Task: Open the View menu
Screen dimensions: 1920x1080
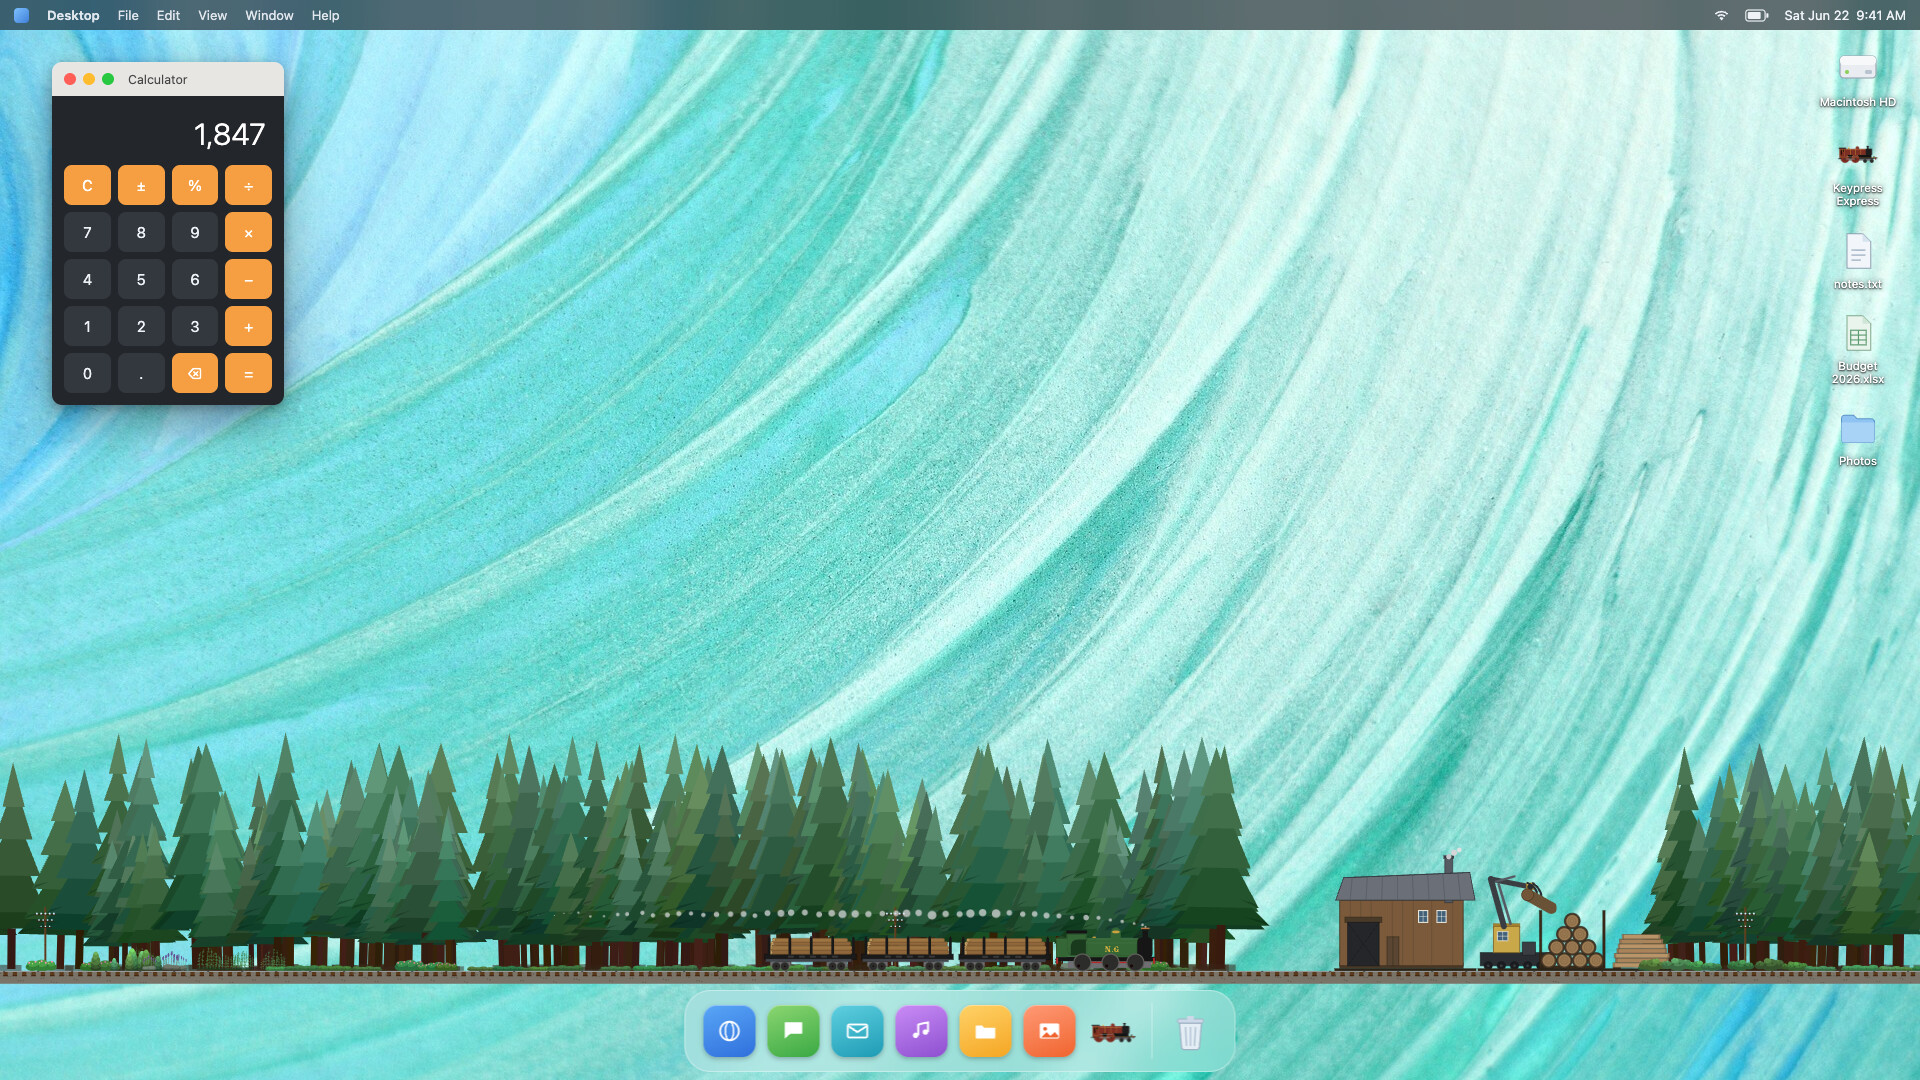Action: tap(212, 15)
